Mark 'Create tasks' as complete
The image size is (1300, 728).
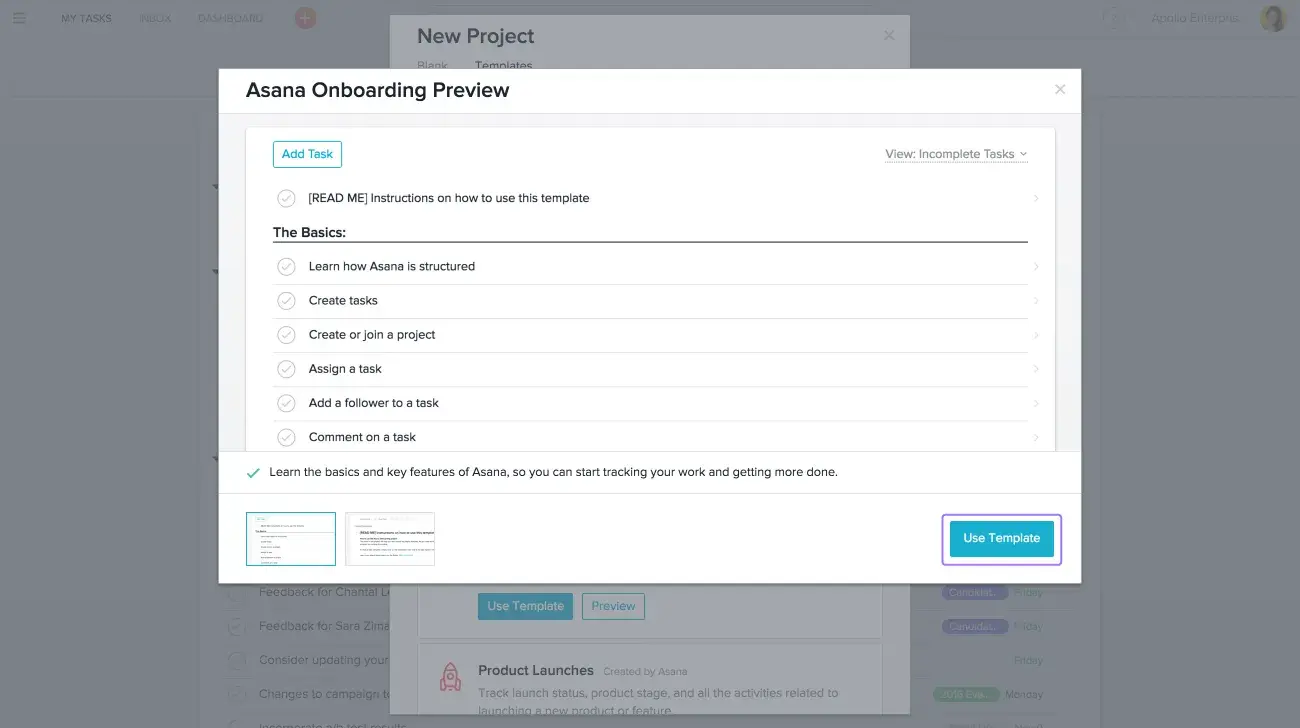(286, 300)
